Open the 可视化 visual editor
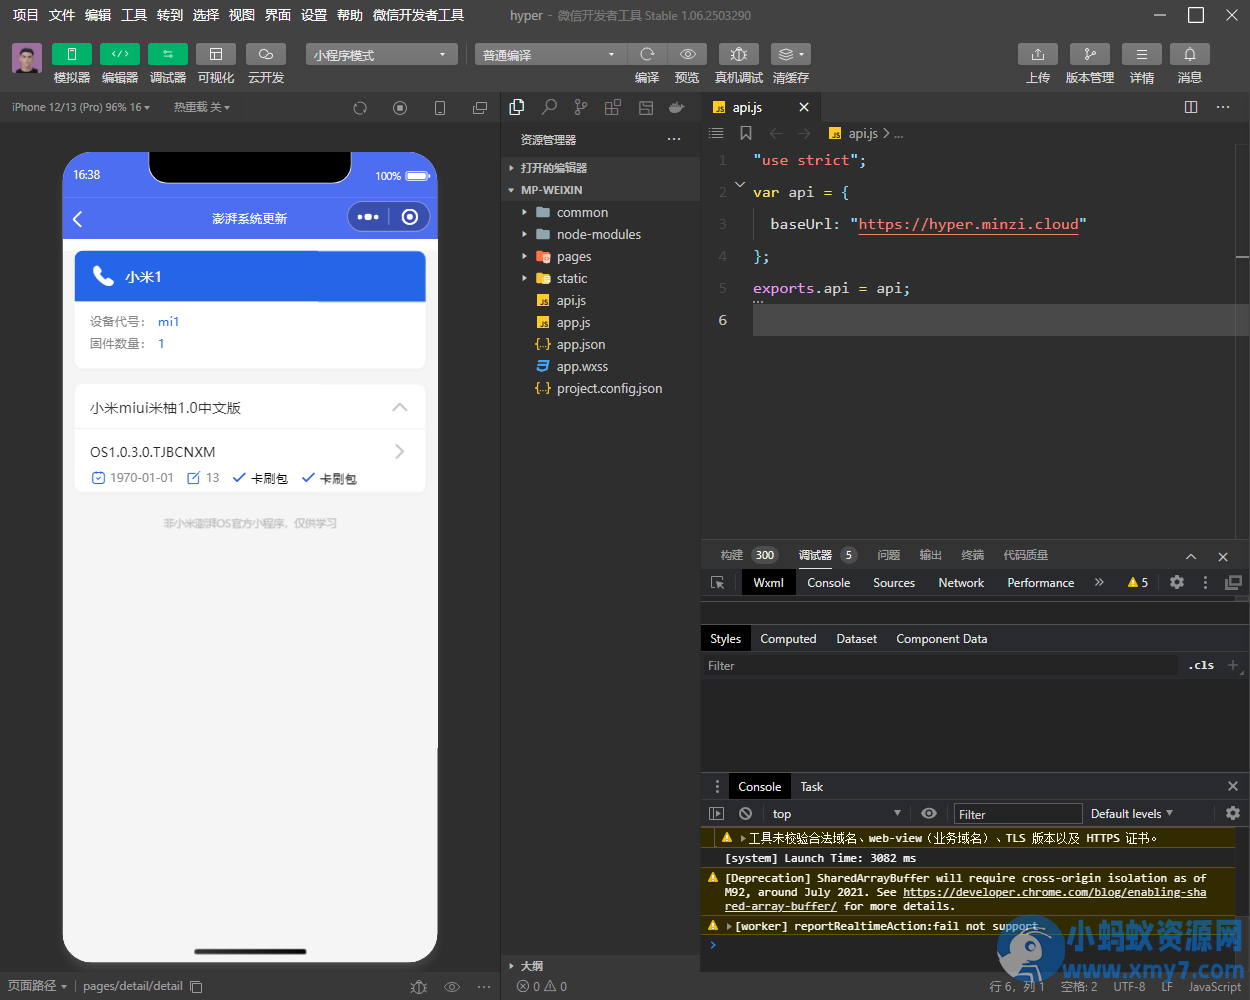1250x1000 pixels. (216, 54)
